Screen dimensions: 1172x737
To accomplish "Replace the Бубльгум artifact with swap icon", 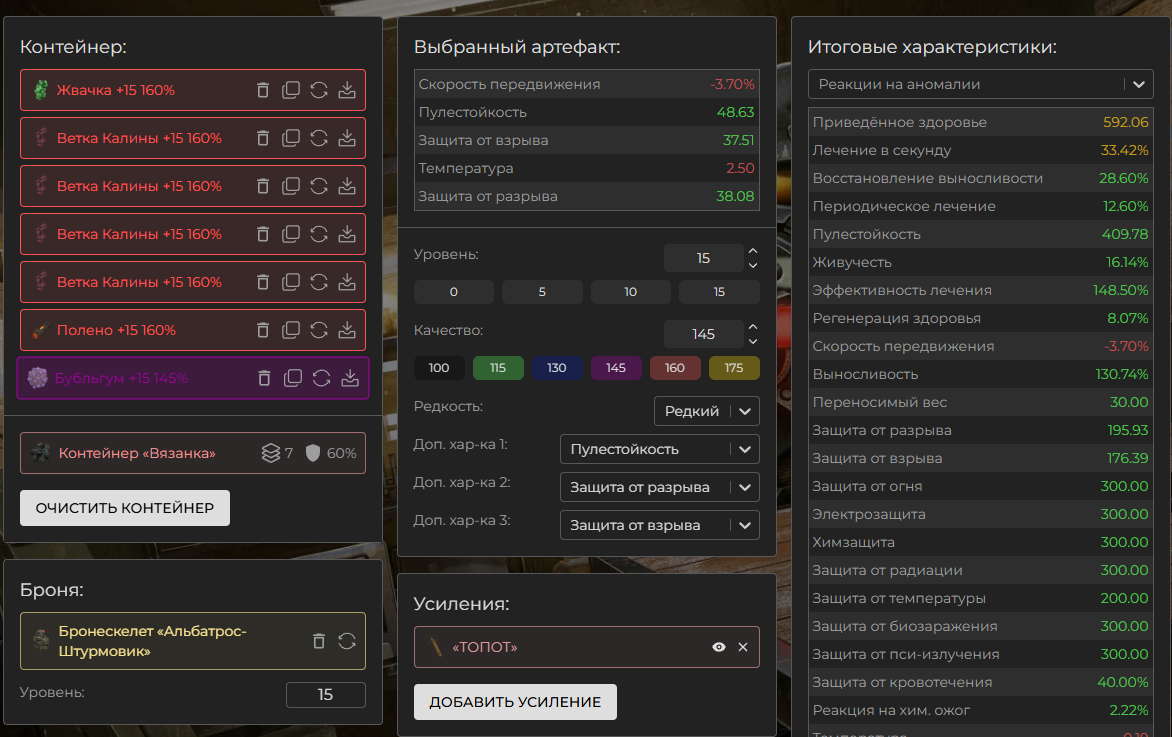I will click(x=322, y=378).
